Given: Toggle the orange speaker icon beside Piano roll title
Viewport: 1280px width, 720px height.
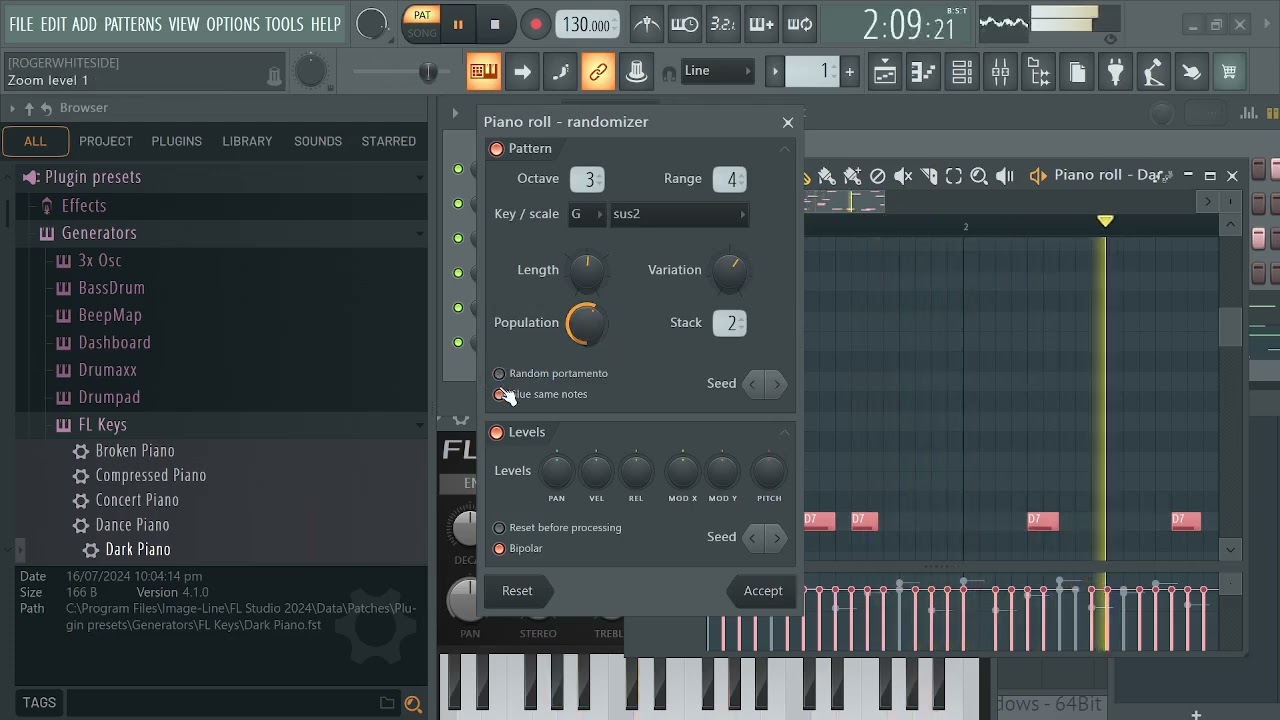Looking at the screenshot, I should coord(1038,176).
